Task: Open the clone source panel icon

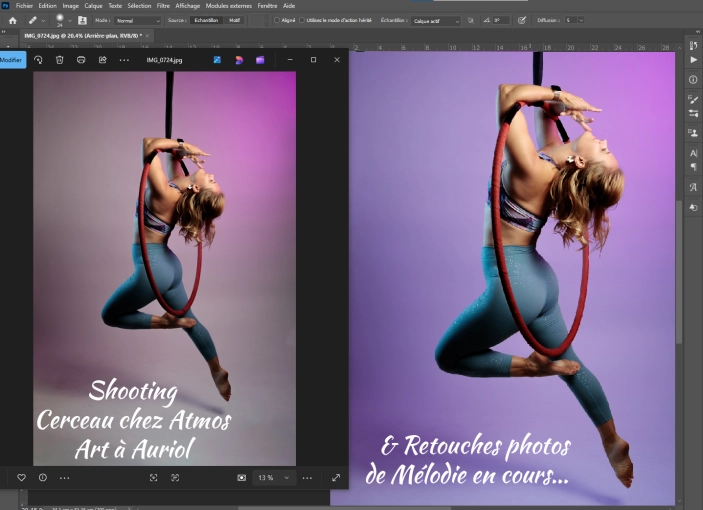Action: [82, 21]
